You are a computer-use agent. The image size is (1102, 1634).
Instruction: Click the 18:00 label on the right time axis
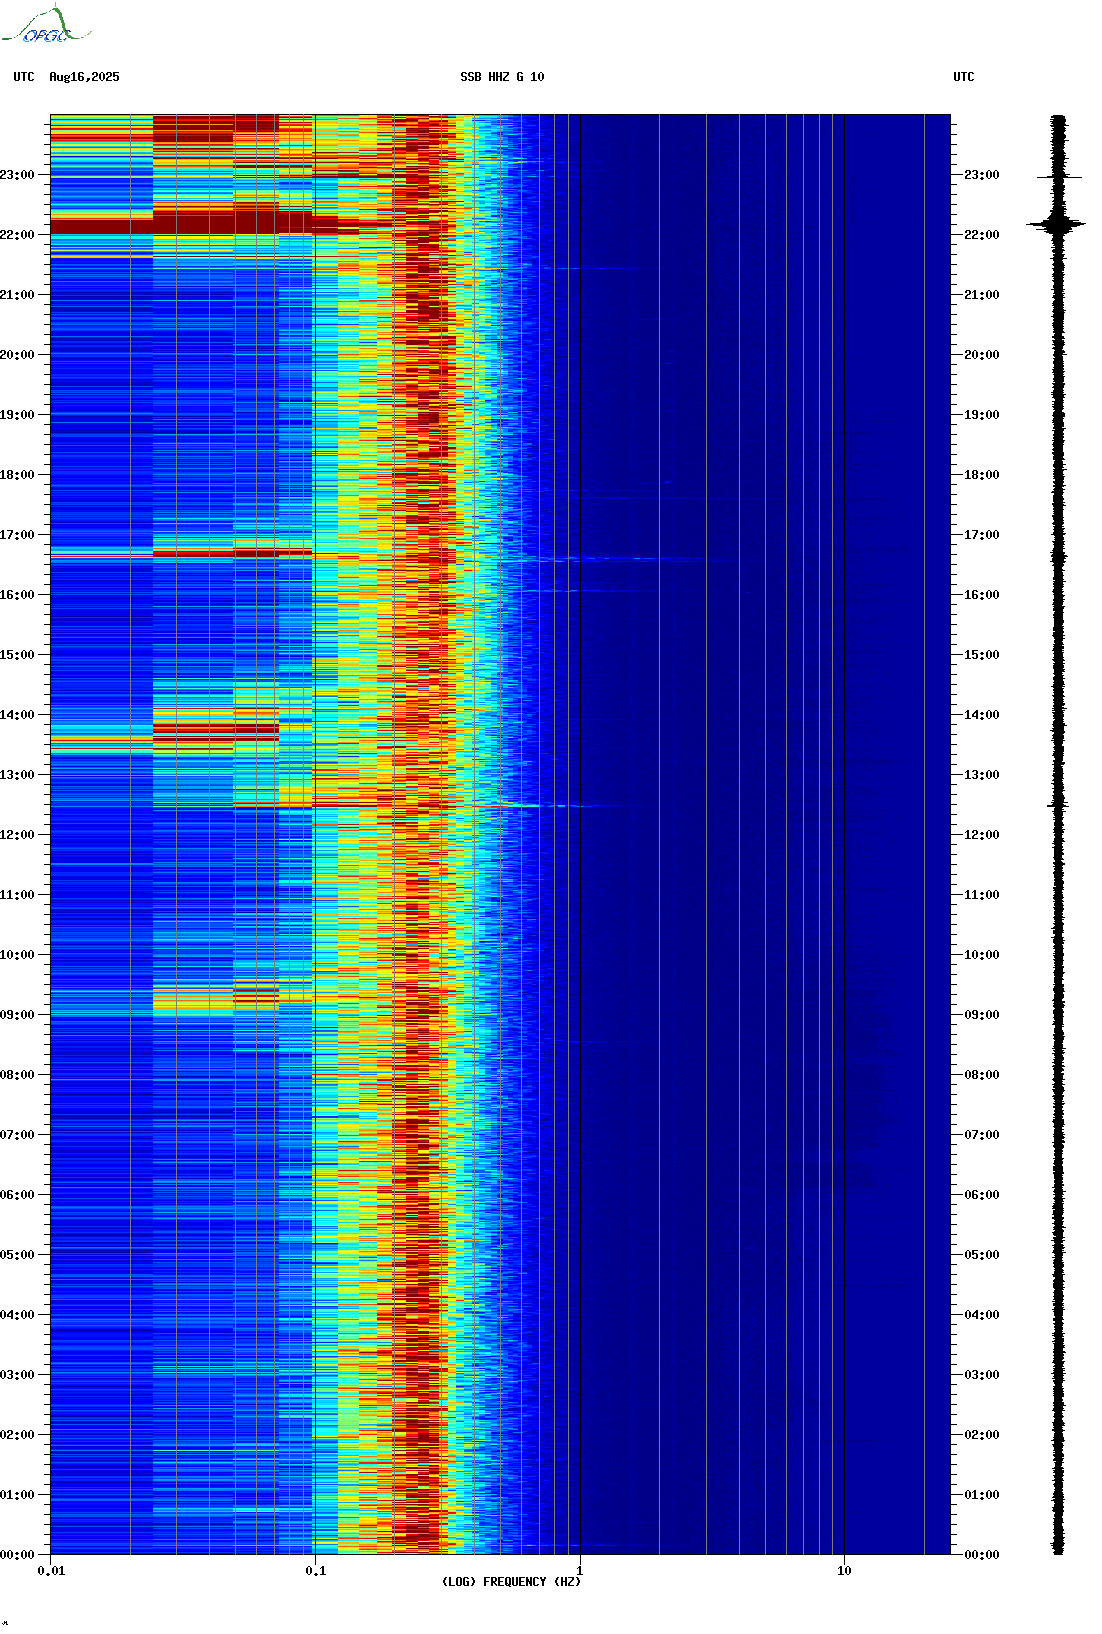(981, 475)
